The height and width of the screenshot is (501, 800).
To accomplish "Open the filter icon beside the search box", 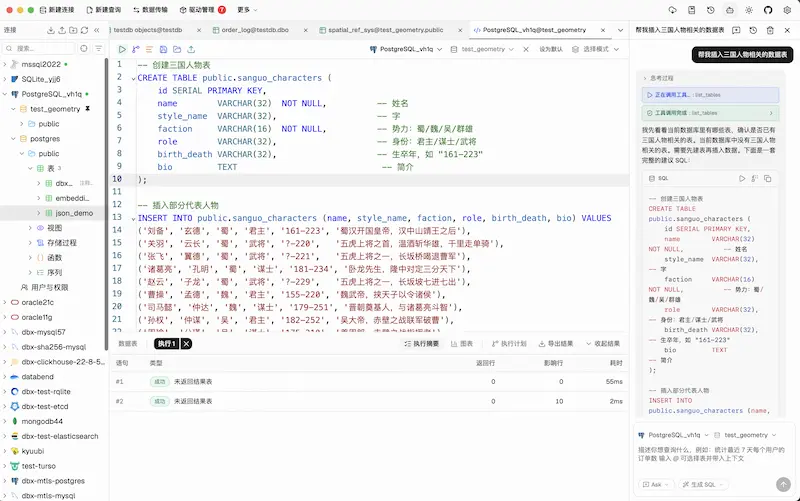I will pos(98,48).
